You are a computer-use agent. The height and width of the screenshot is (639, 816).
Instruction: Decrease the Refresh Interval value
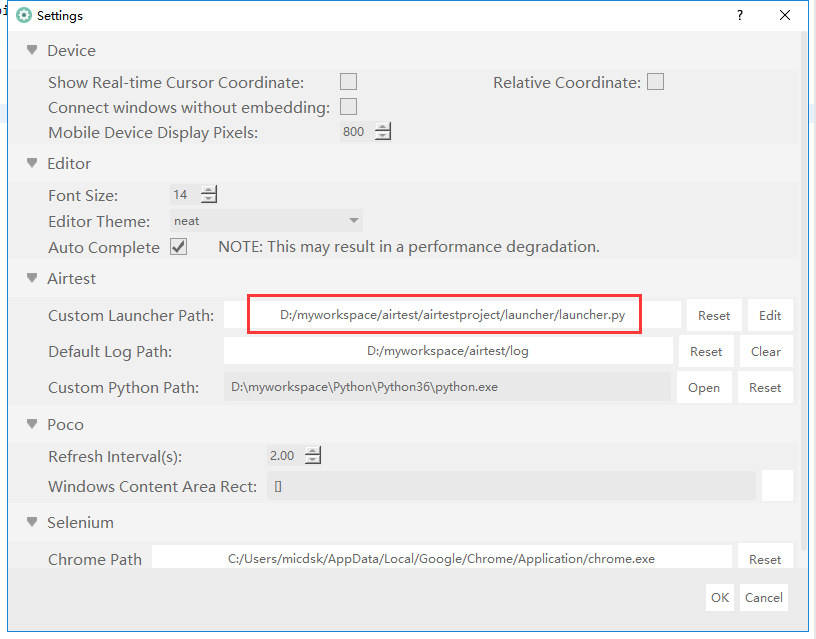pyautogui.click(x=313, y=460)
